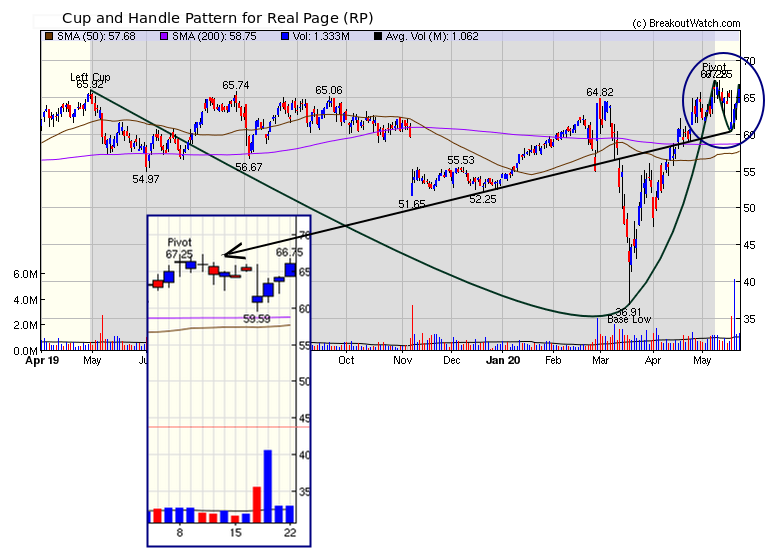The width and height of the screenshot is (780, 548).
Task: Click the 'Mar' x-axis label
Action: (x=600, y=361)
